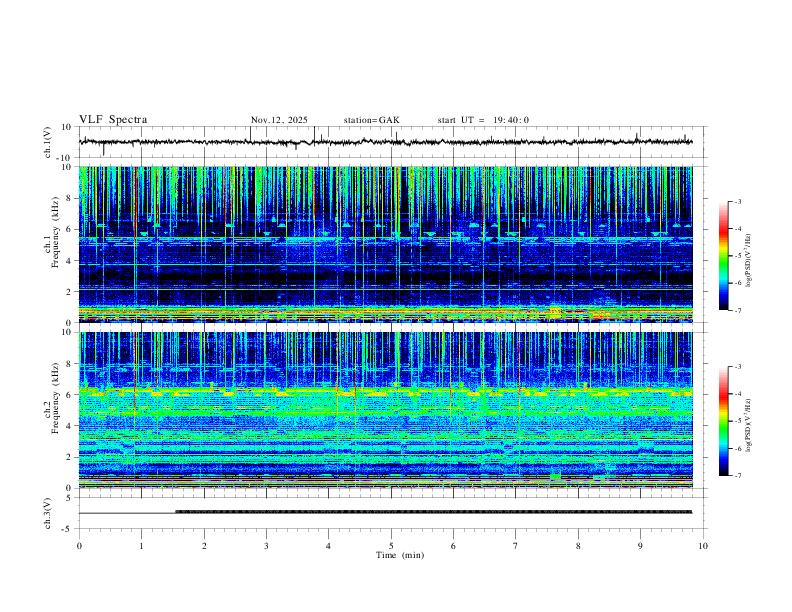The width and height of the screenshot is (792, 612).
Task: Click the lower PSD color scale bar
Action: click(723, 421)
